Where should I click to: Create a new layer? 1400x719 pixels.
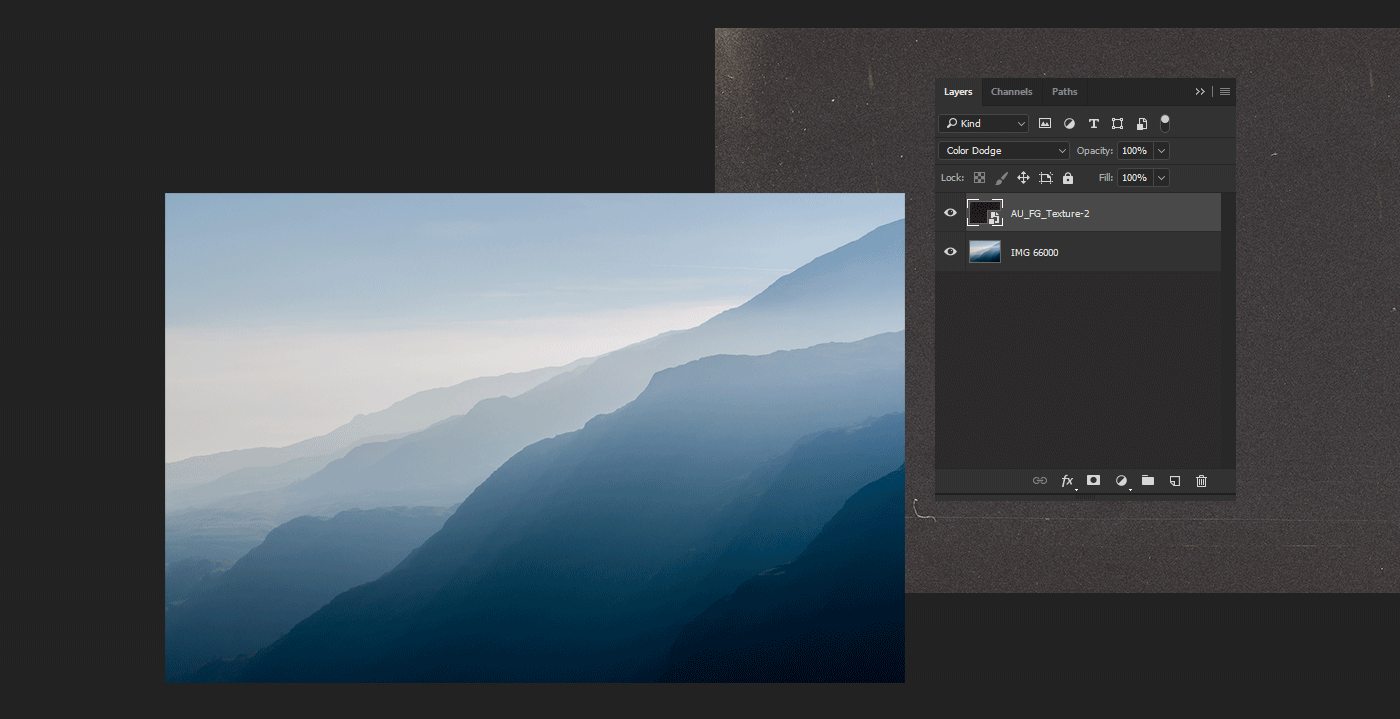pyautogui.click(x=1175, y=481)
